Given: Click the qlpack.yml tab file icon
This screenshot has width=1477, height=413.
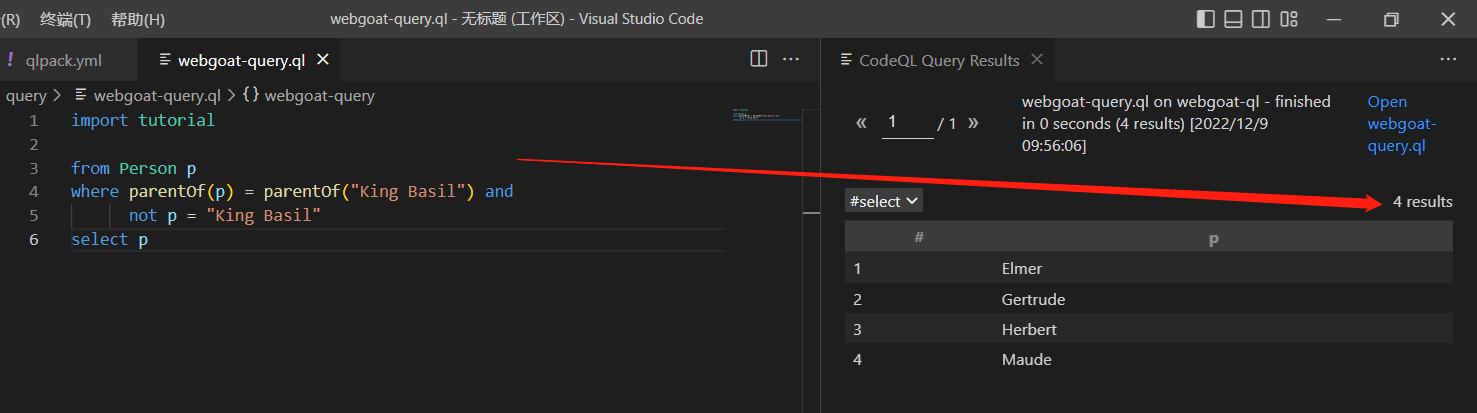Looking at the screenshot, I should click(x=10, y=60).
